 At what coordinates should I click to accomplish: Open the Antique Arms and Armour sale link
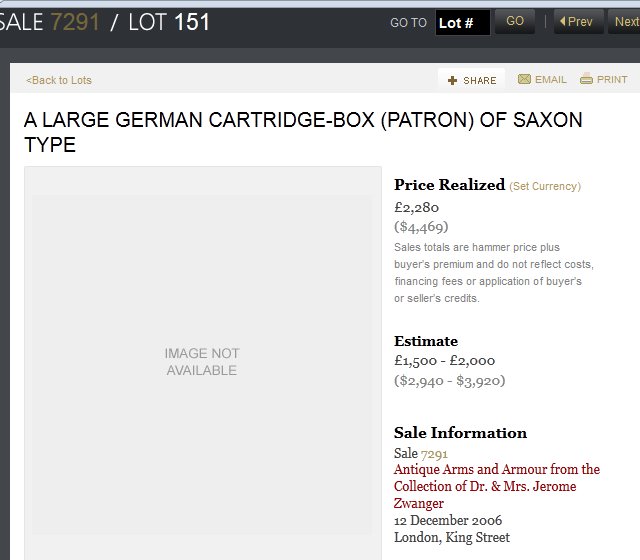click(x=497, y=486)
